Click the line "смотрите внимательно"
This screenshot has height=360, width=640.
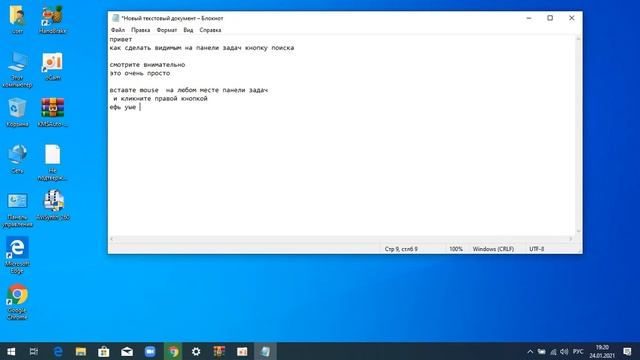147,64
